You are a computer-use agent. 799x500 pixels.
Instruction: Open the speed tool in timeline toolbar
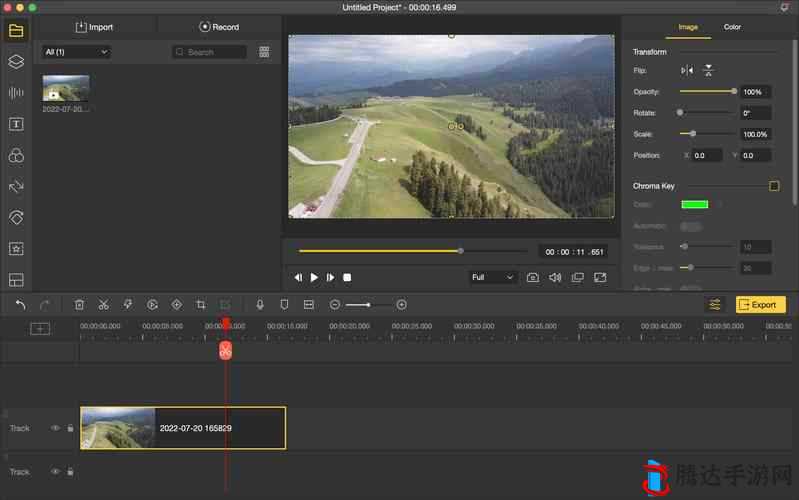pos(152,305)
